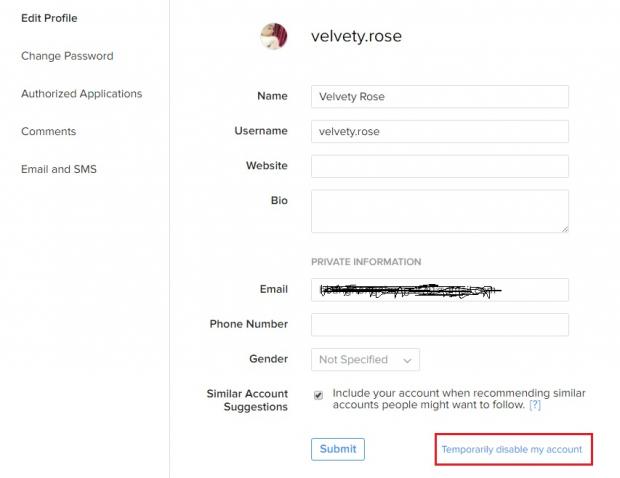Click inside the Bio text area

pyautogui.click(x=440, y=211)
